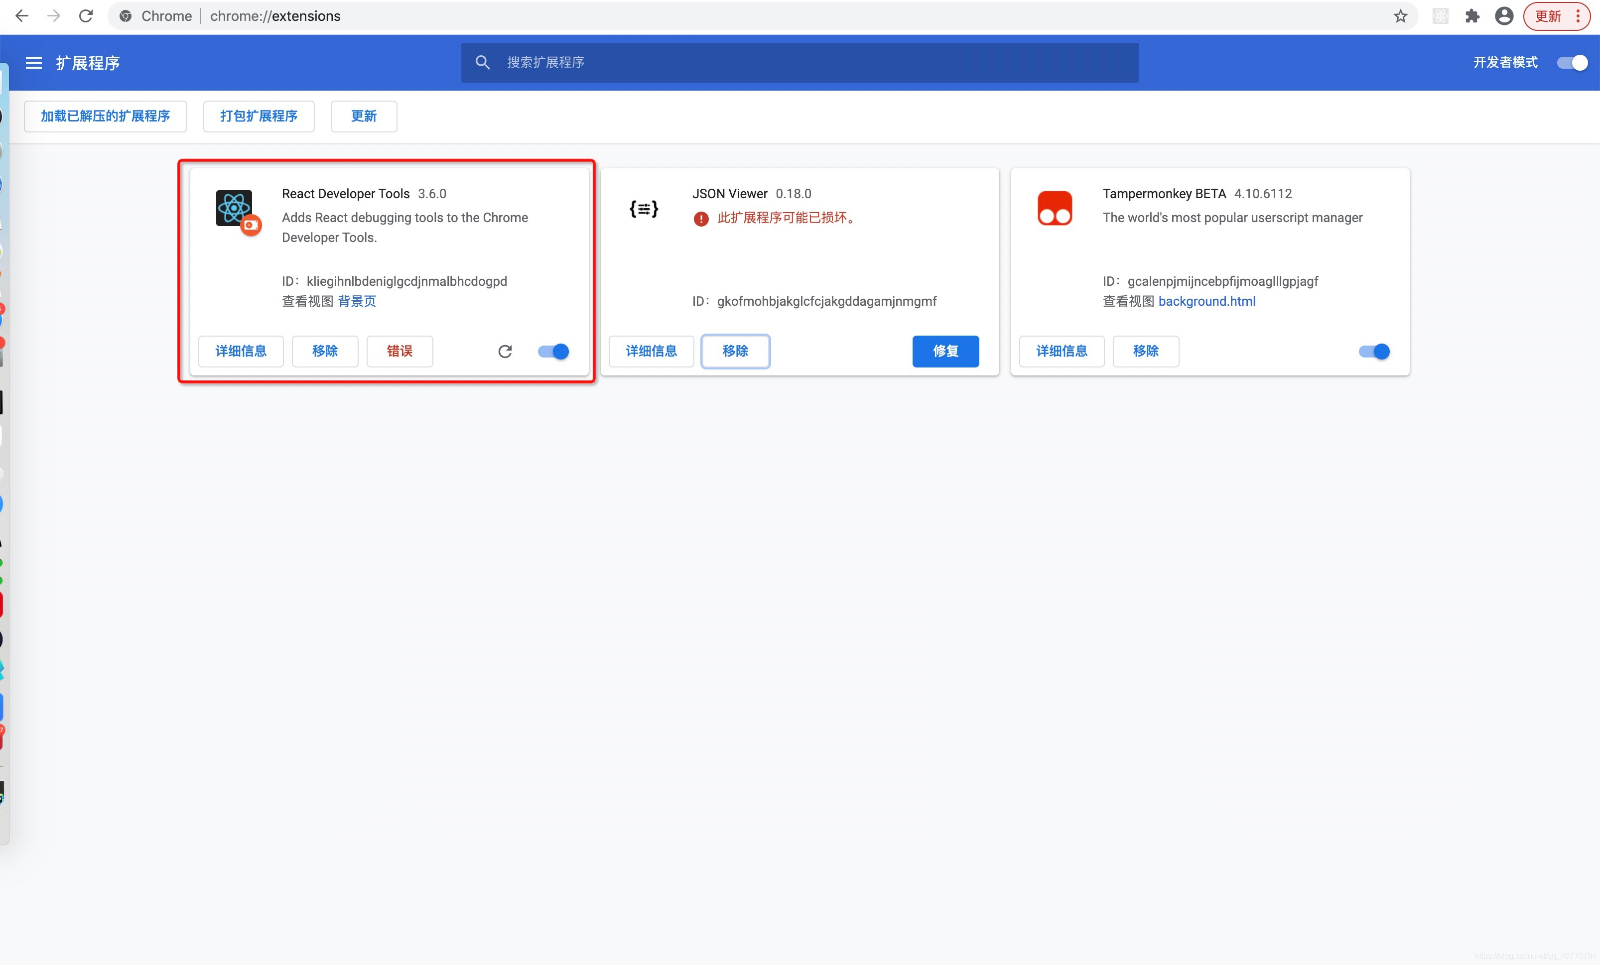Click JSON Viewer corrupted warning icon

701,219
